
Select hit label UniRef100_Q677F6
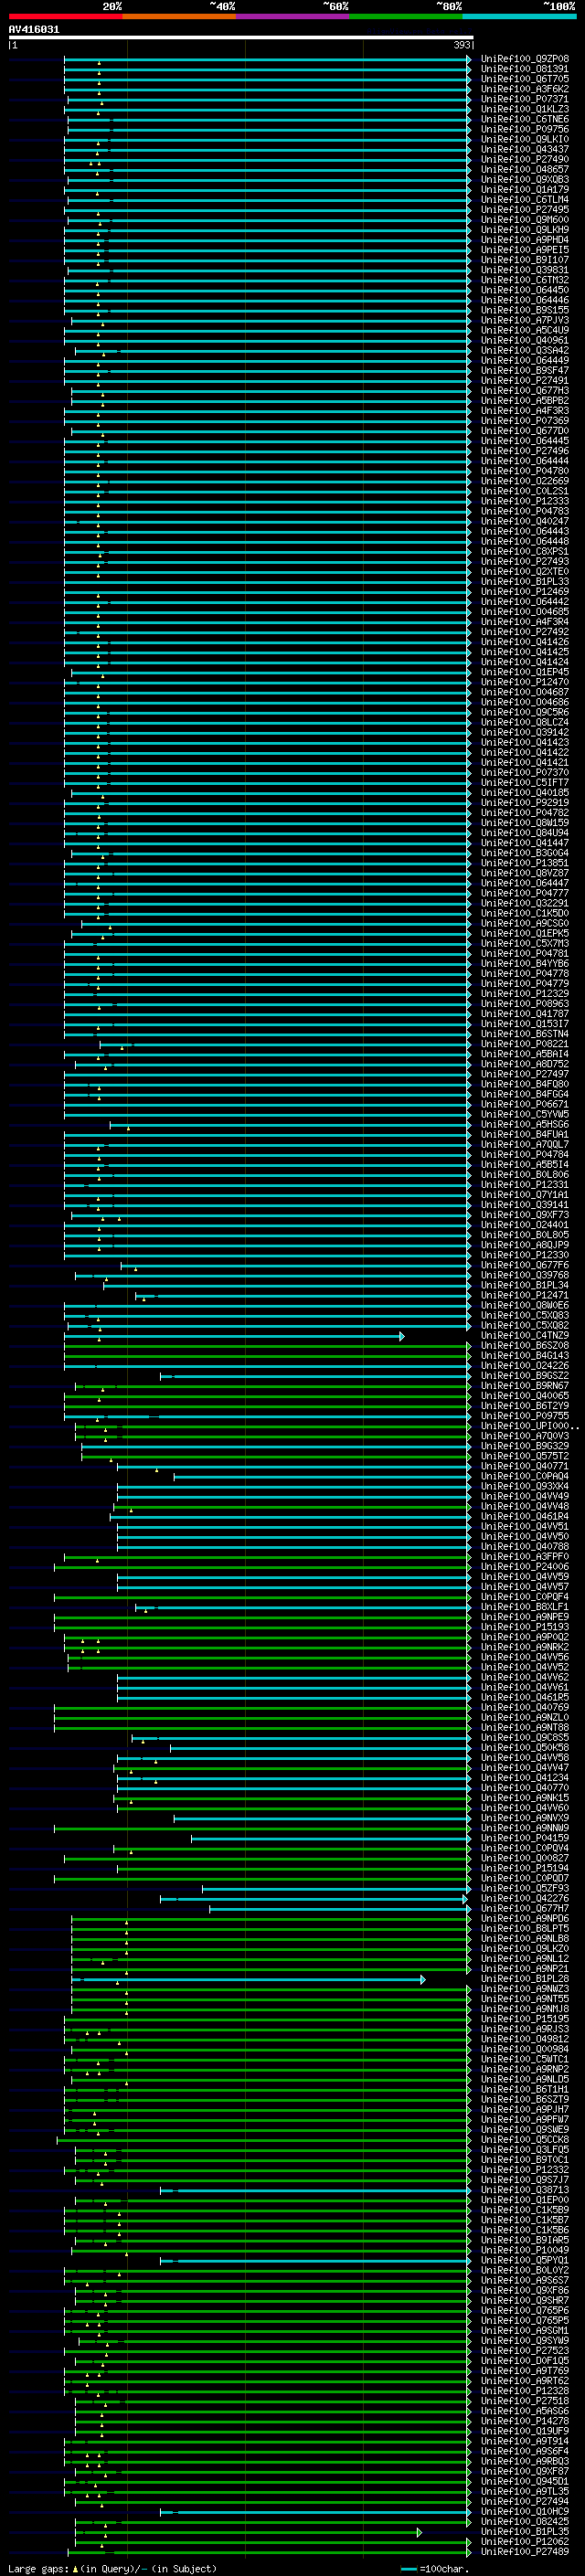[x=525, y=1266]
